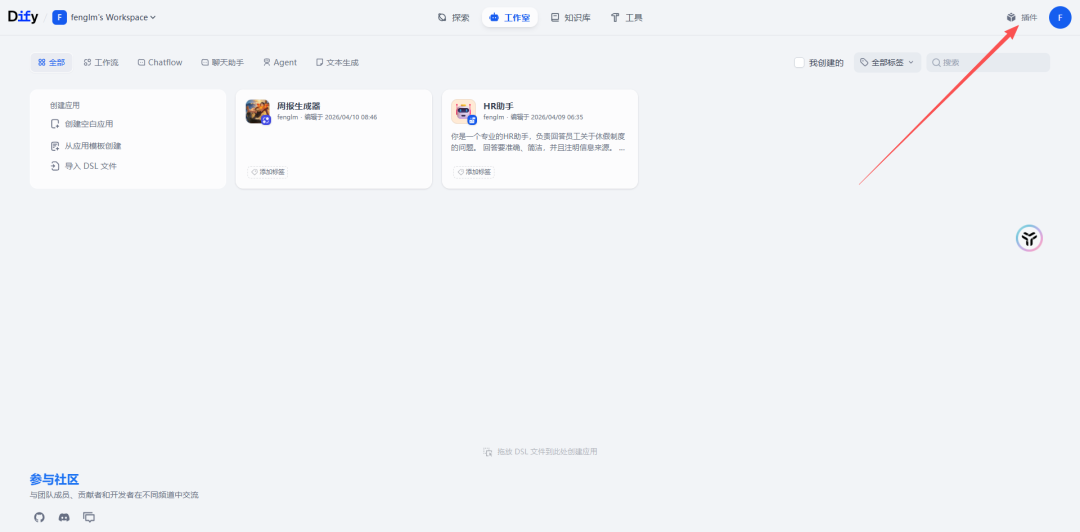Expand the 全部标签 dropdown

(887, 62)
